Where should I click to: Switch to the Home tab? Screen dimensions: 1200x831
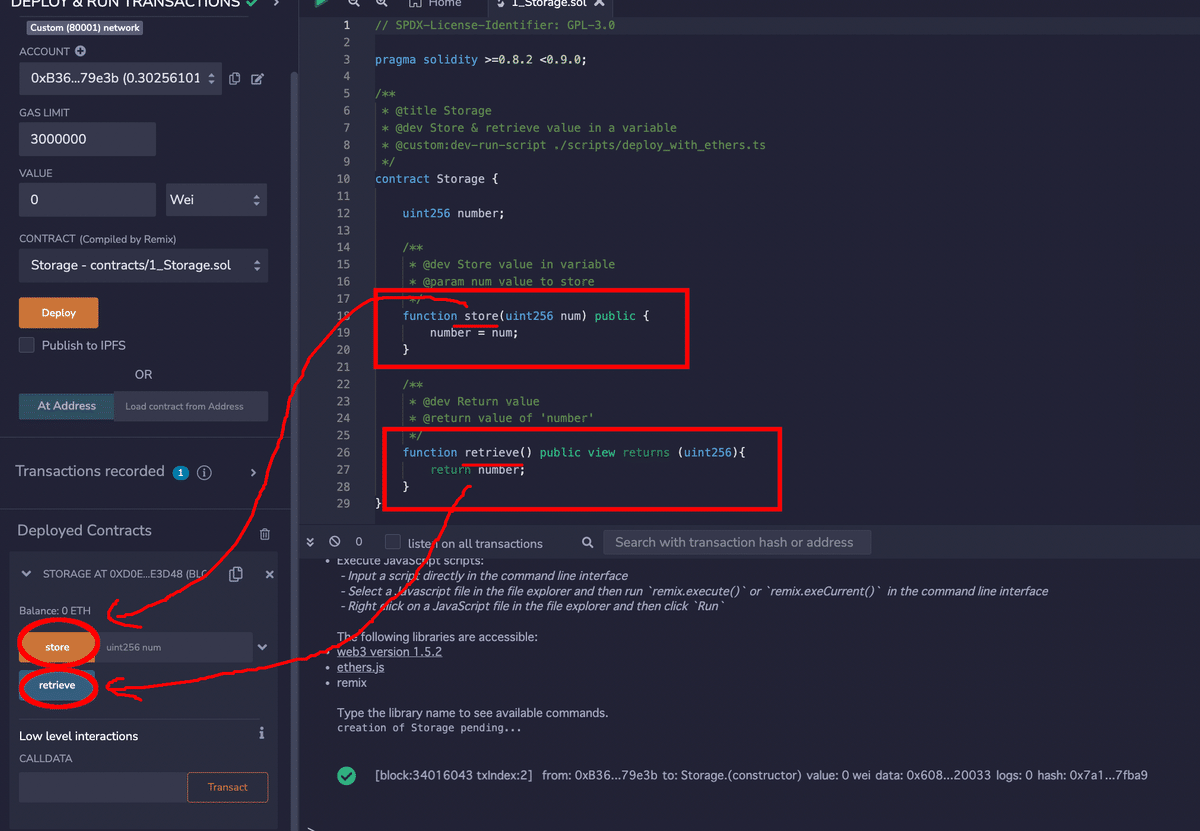click(x=435, y=4)
